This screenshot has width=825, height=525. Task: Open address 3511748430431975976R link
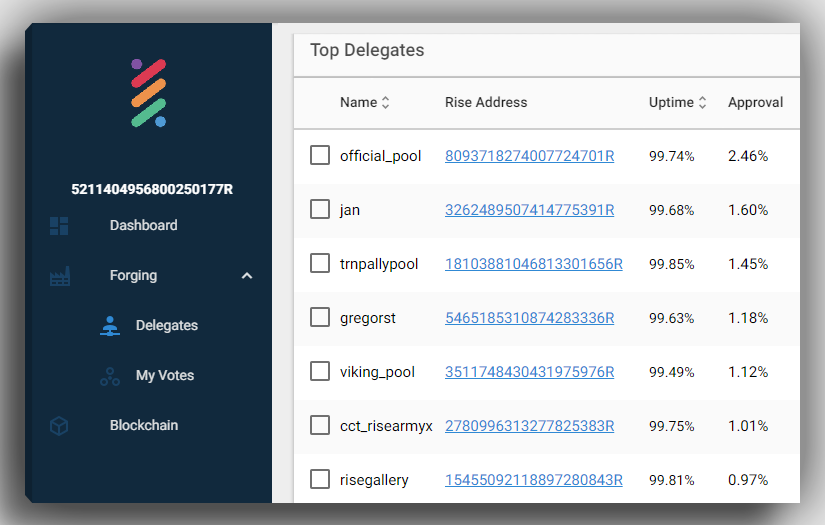pos(529,372)
